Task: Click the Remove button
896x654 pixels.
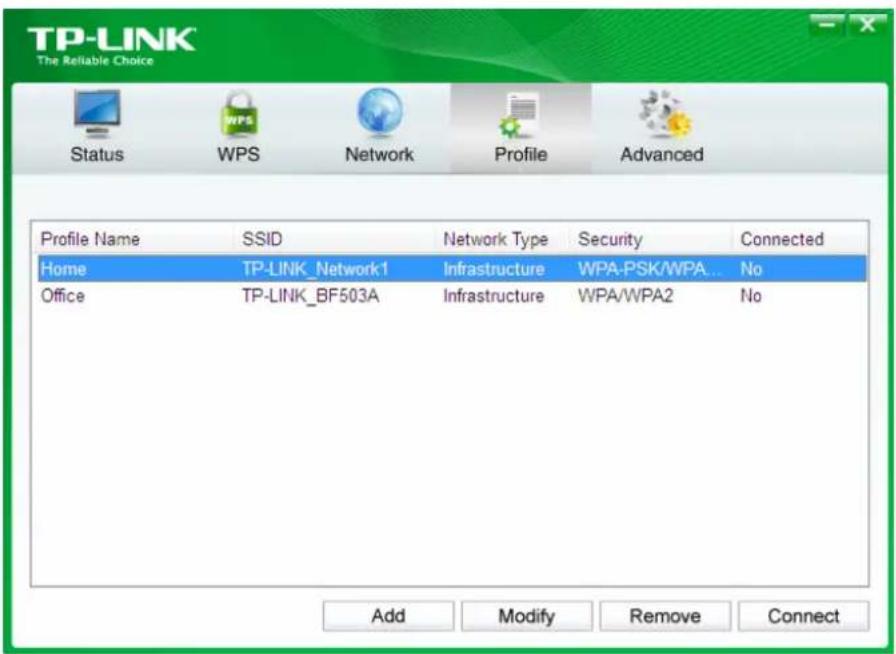Action: (x=665, y=616)
